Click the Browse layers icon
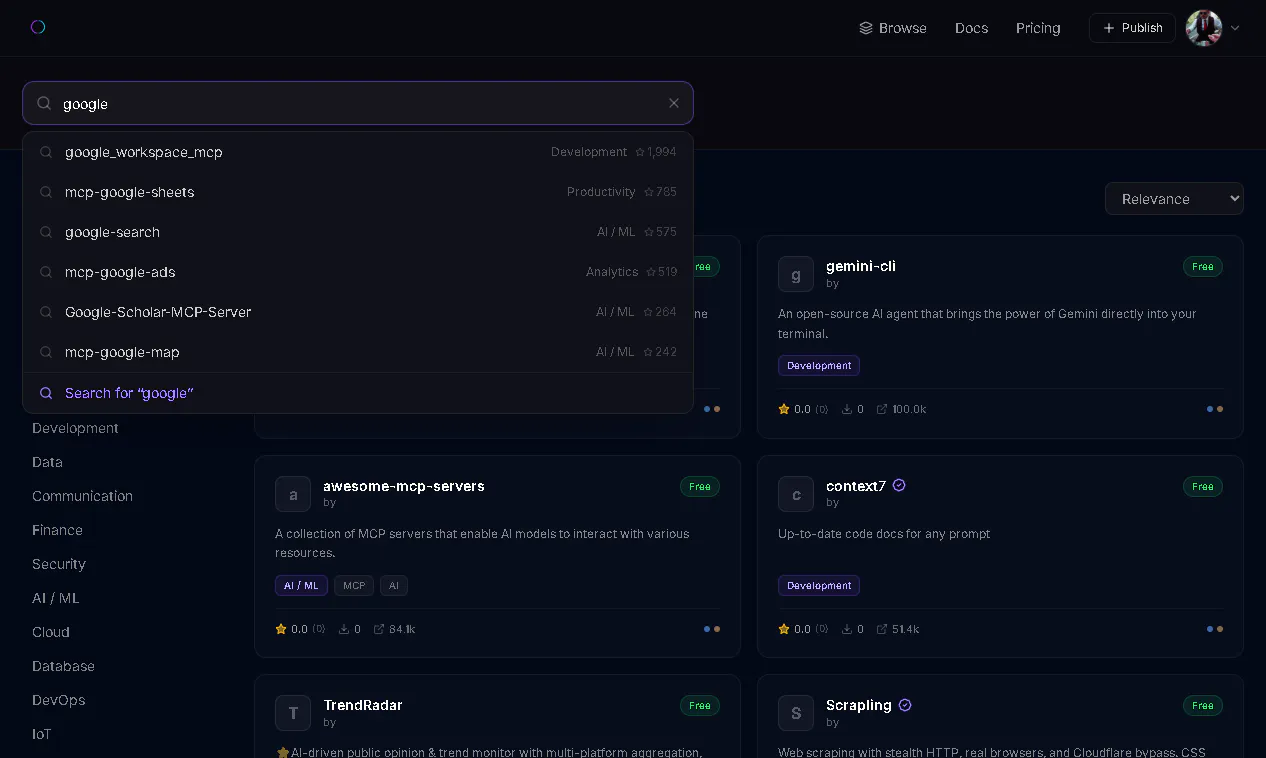The image size is (1266, 758). [x=866, y=28]
